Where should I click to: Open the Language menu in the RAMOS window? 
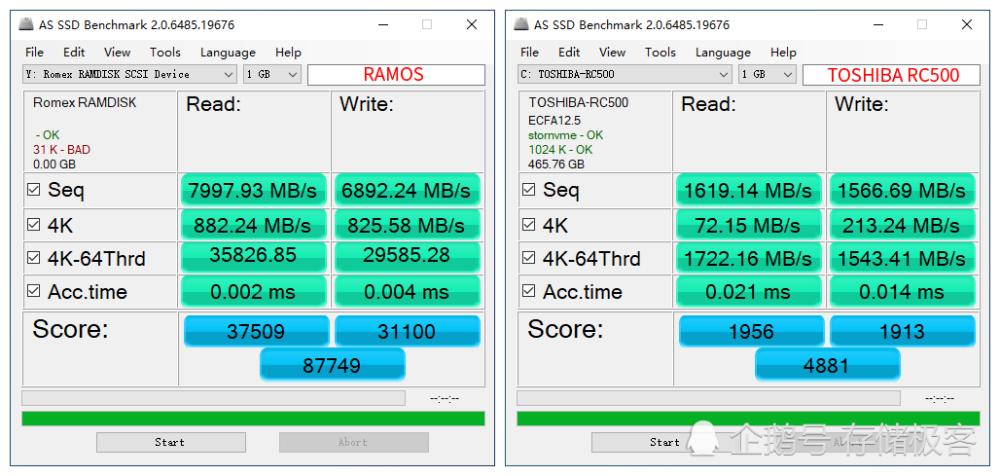pos(228,52)
